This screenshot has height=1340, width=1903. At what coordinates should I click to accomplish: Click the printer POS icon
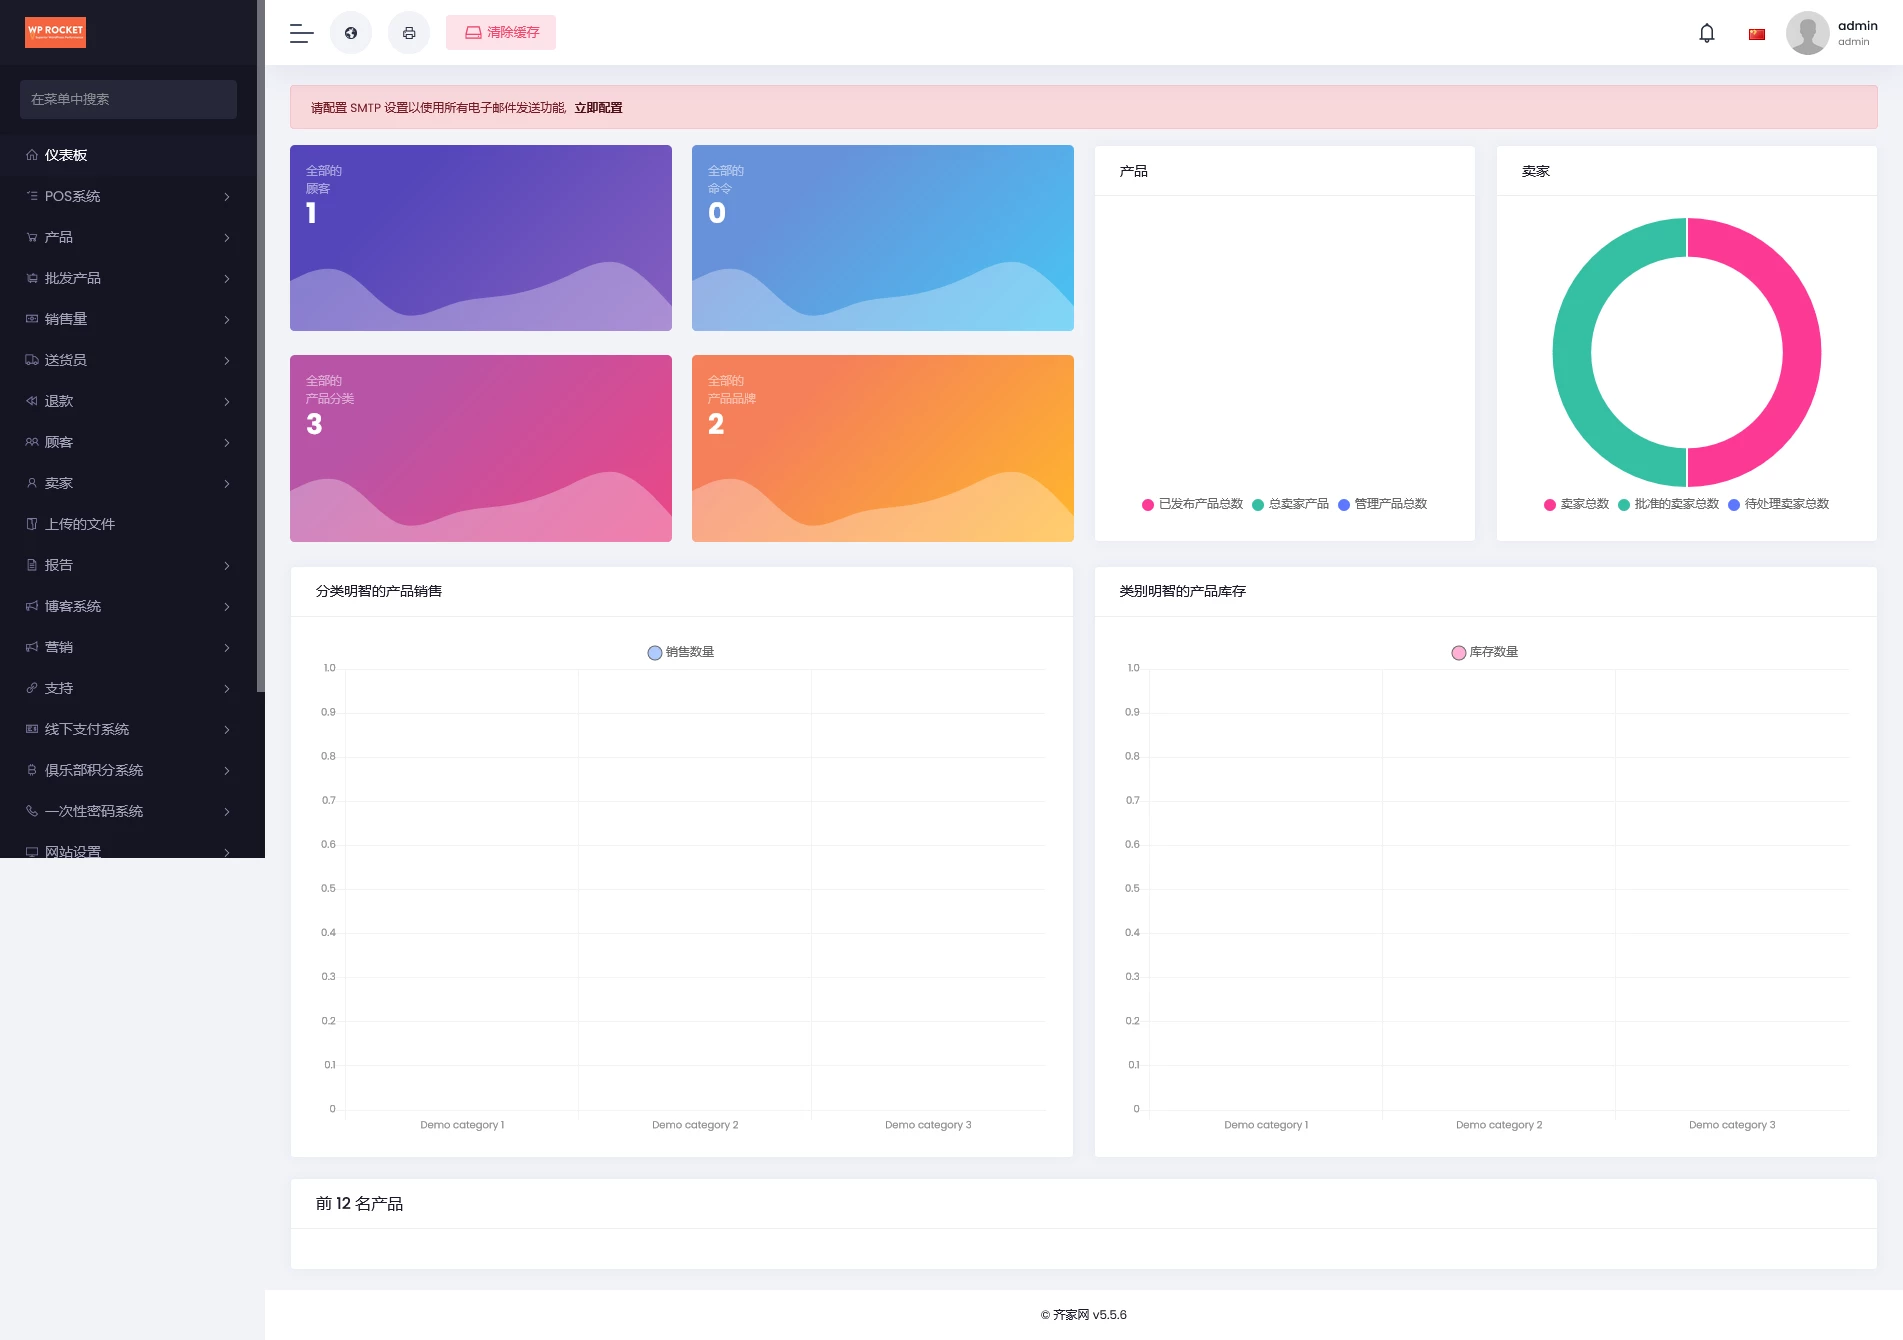409,33
